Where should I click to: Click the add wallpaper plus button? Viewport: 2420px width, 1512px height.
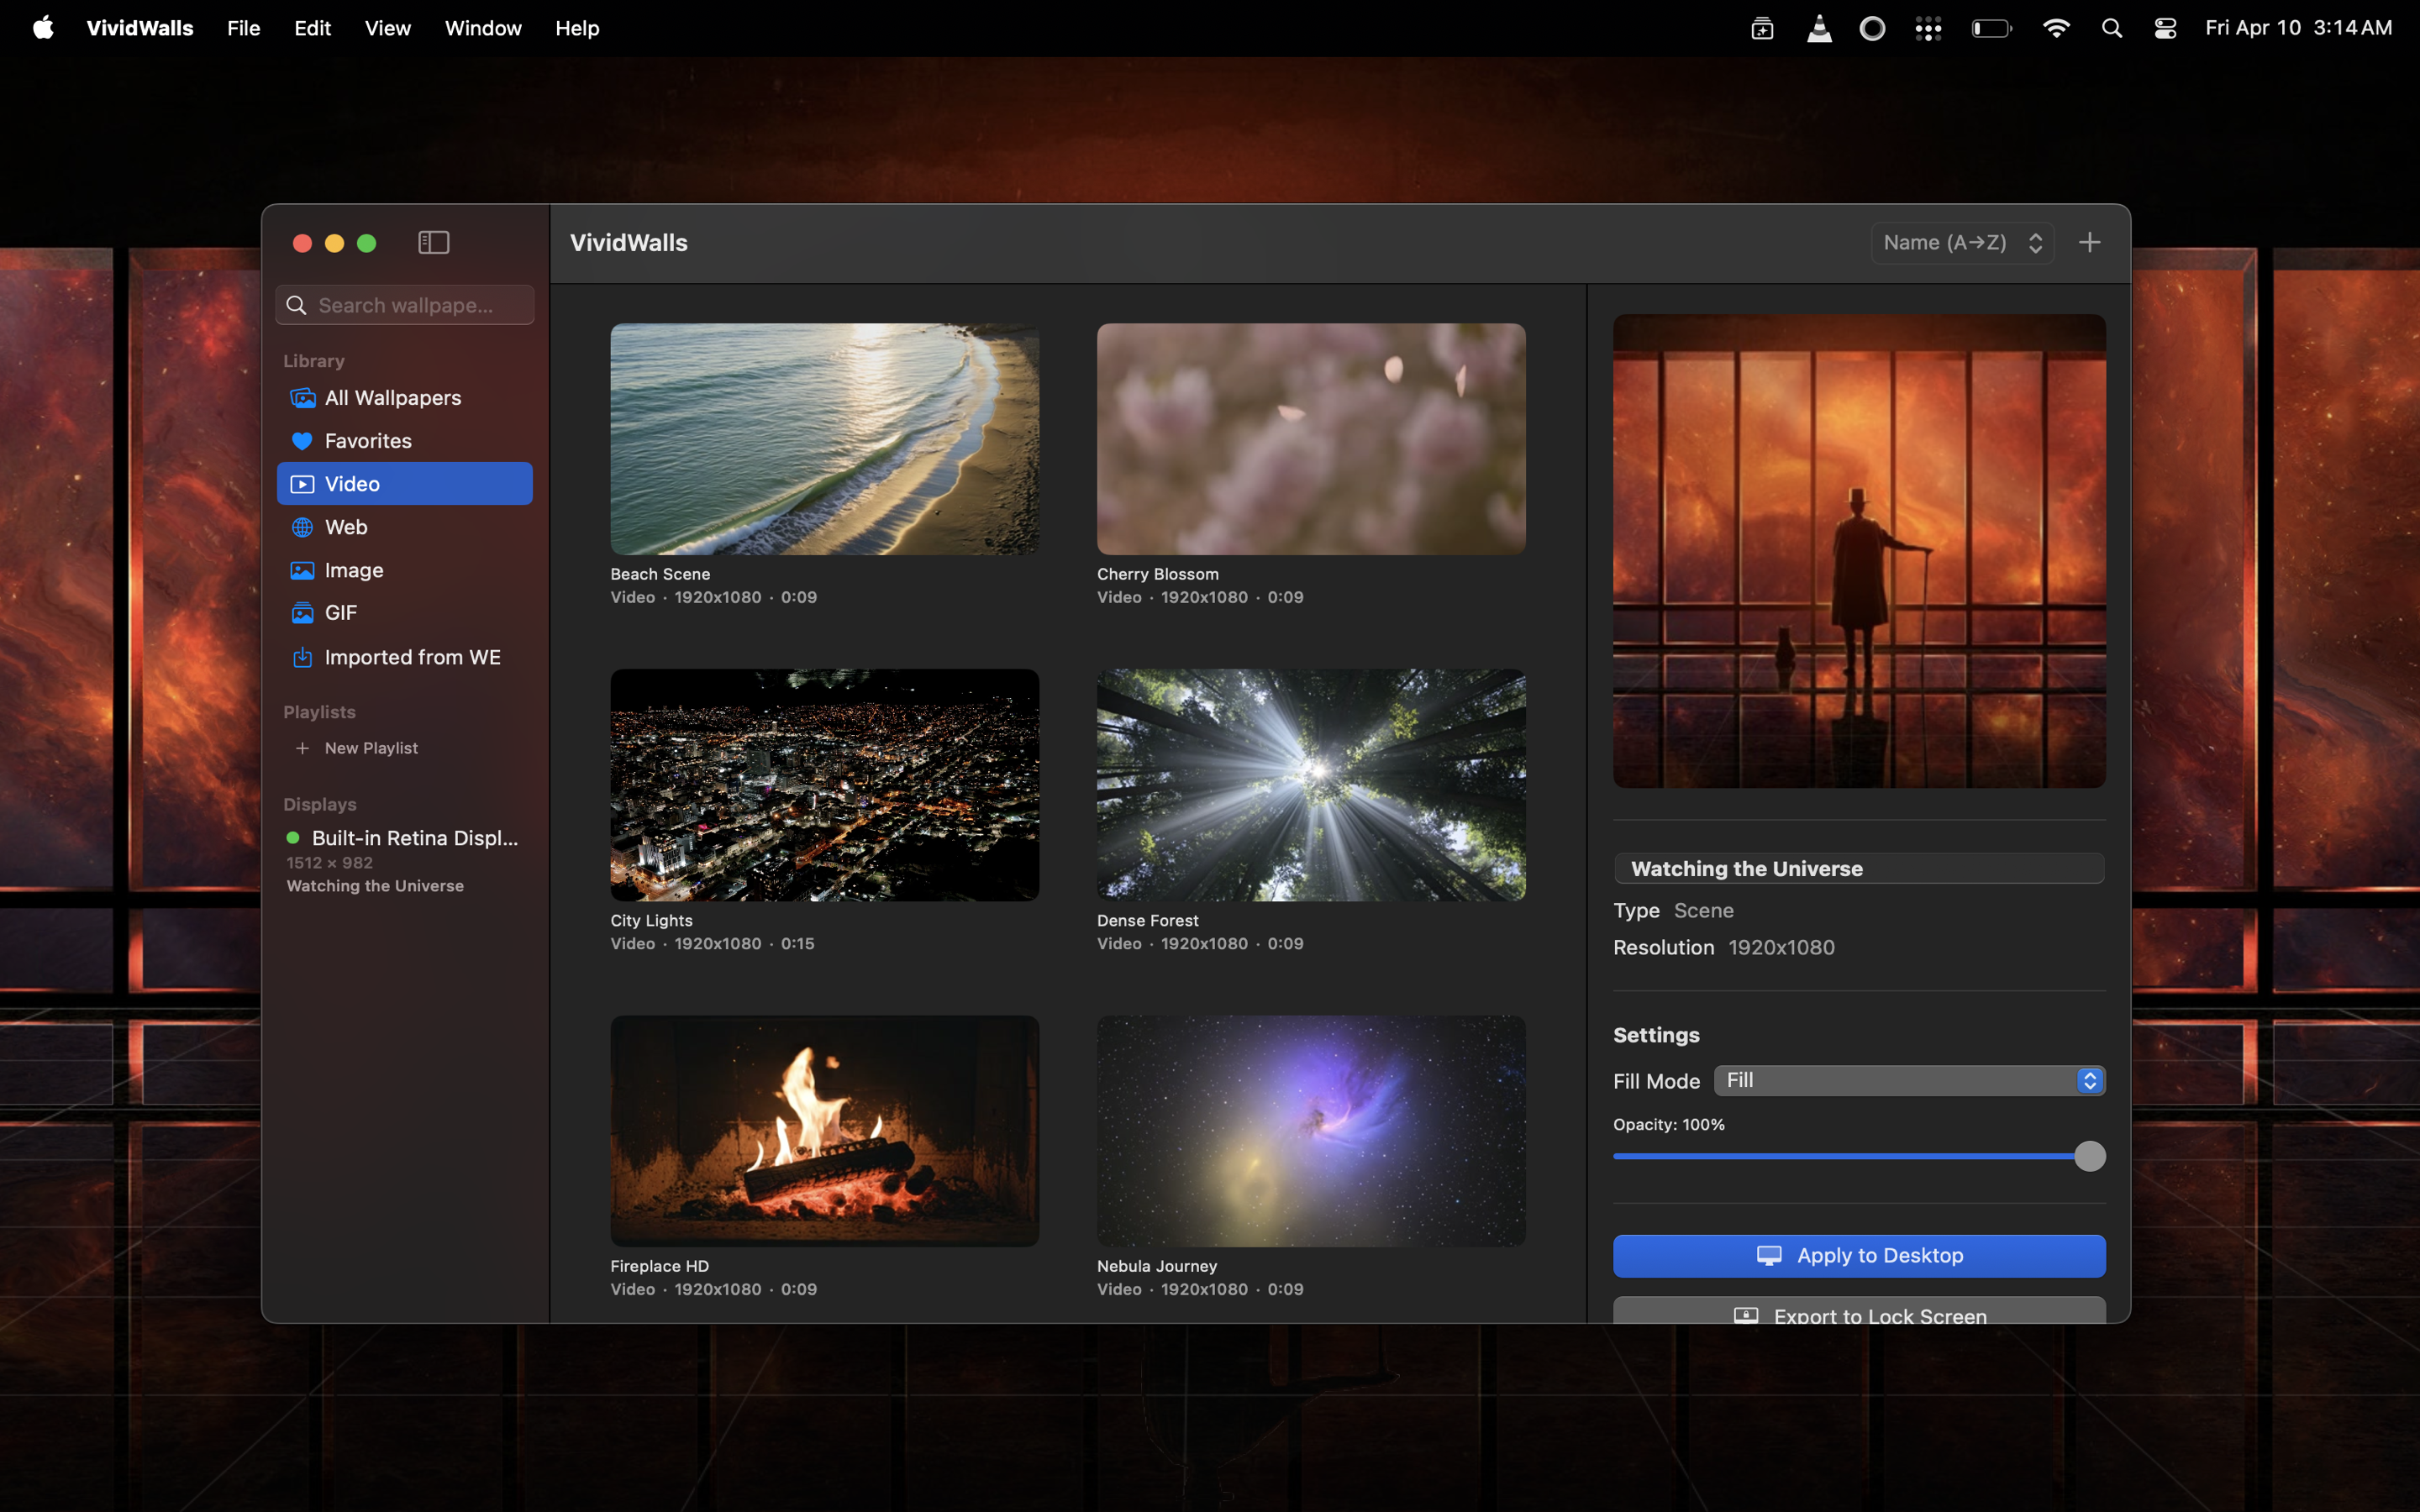[x=2089, y=243]
